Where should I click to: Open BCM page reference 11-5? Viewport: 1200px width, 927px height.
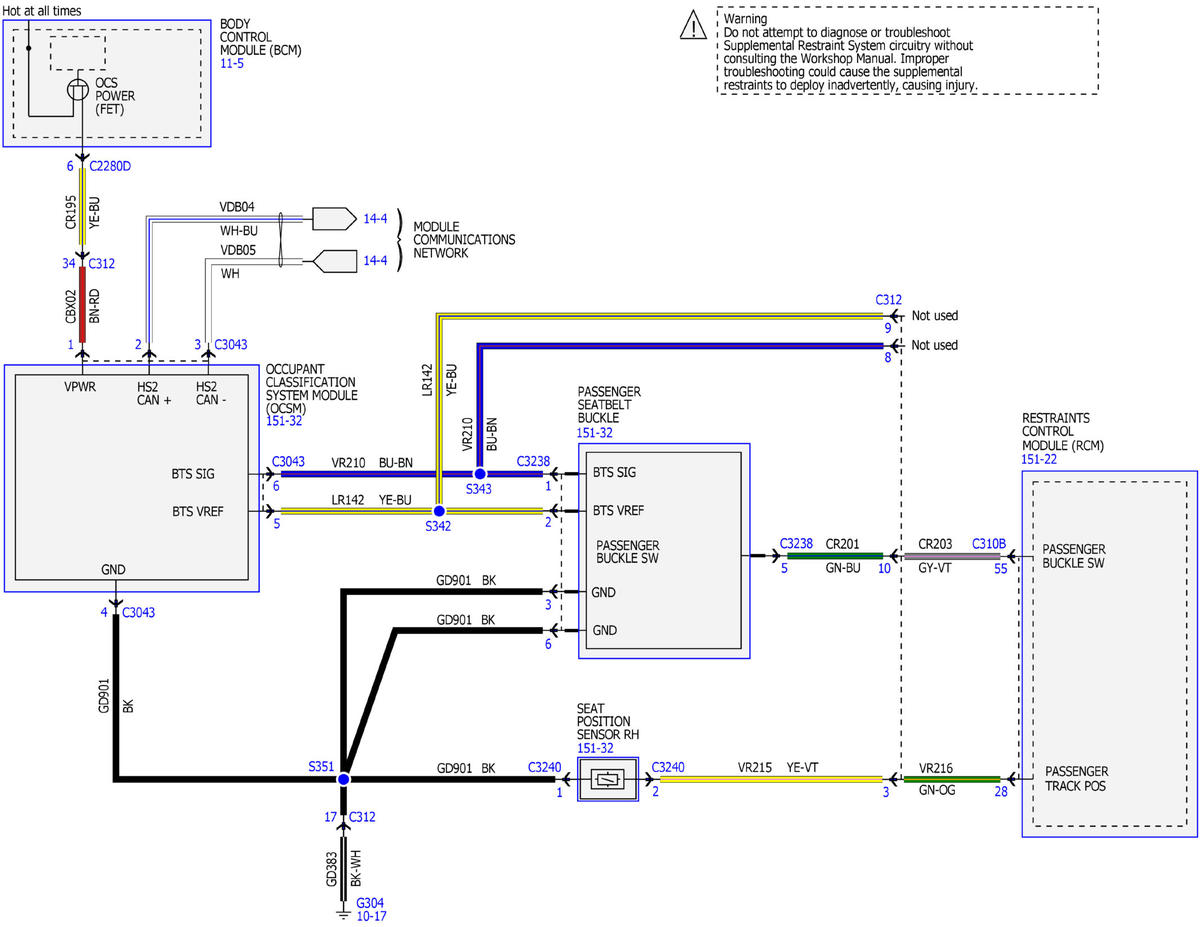pos(231,63)
